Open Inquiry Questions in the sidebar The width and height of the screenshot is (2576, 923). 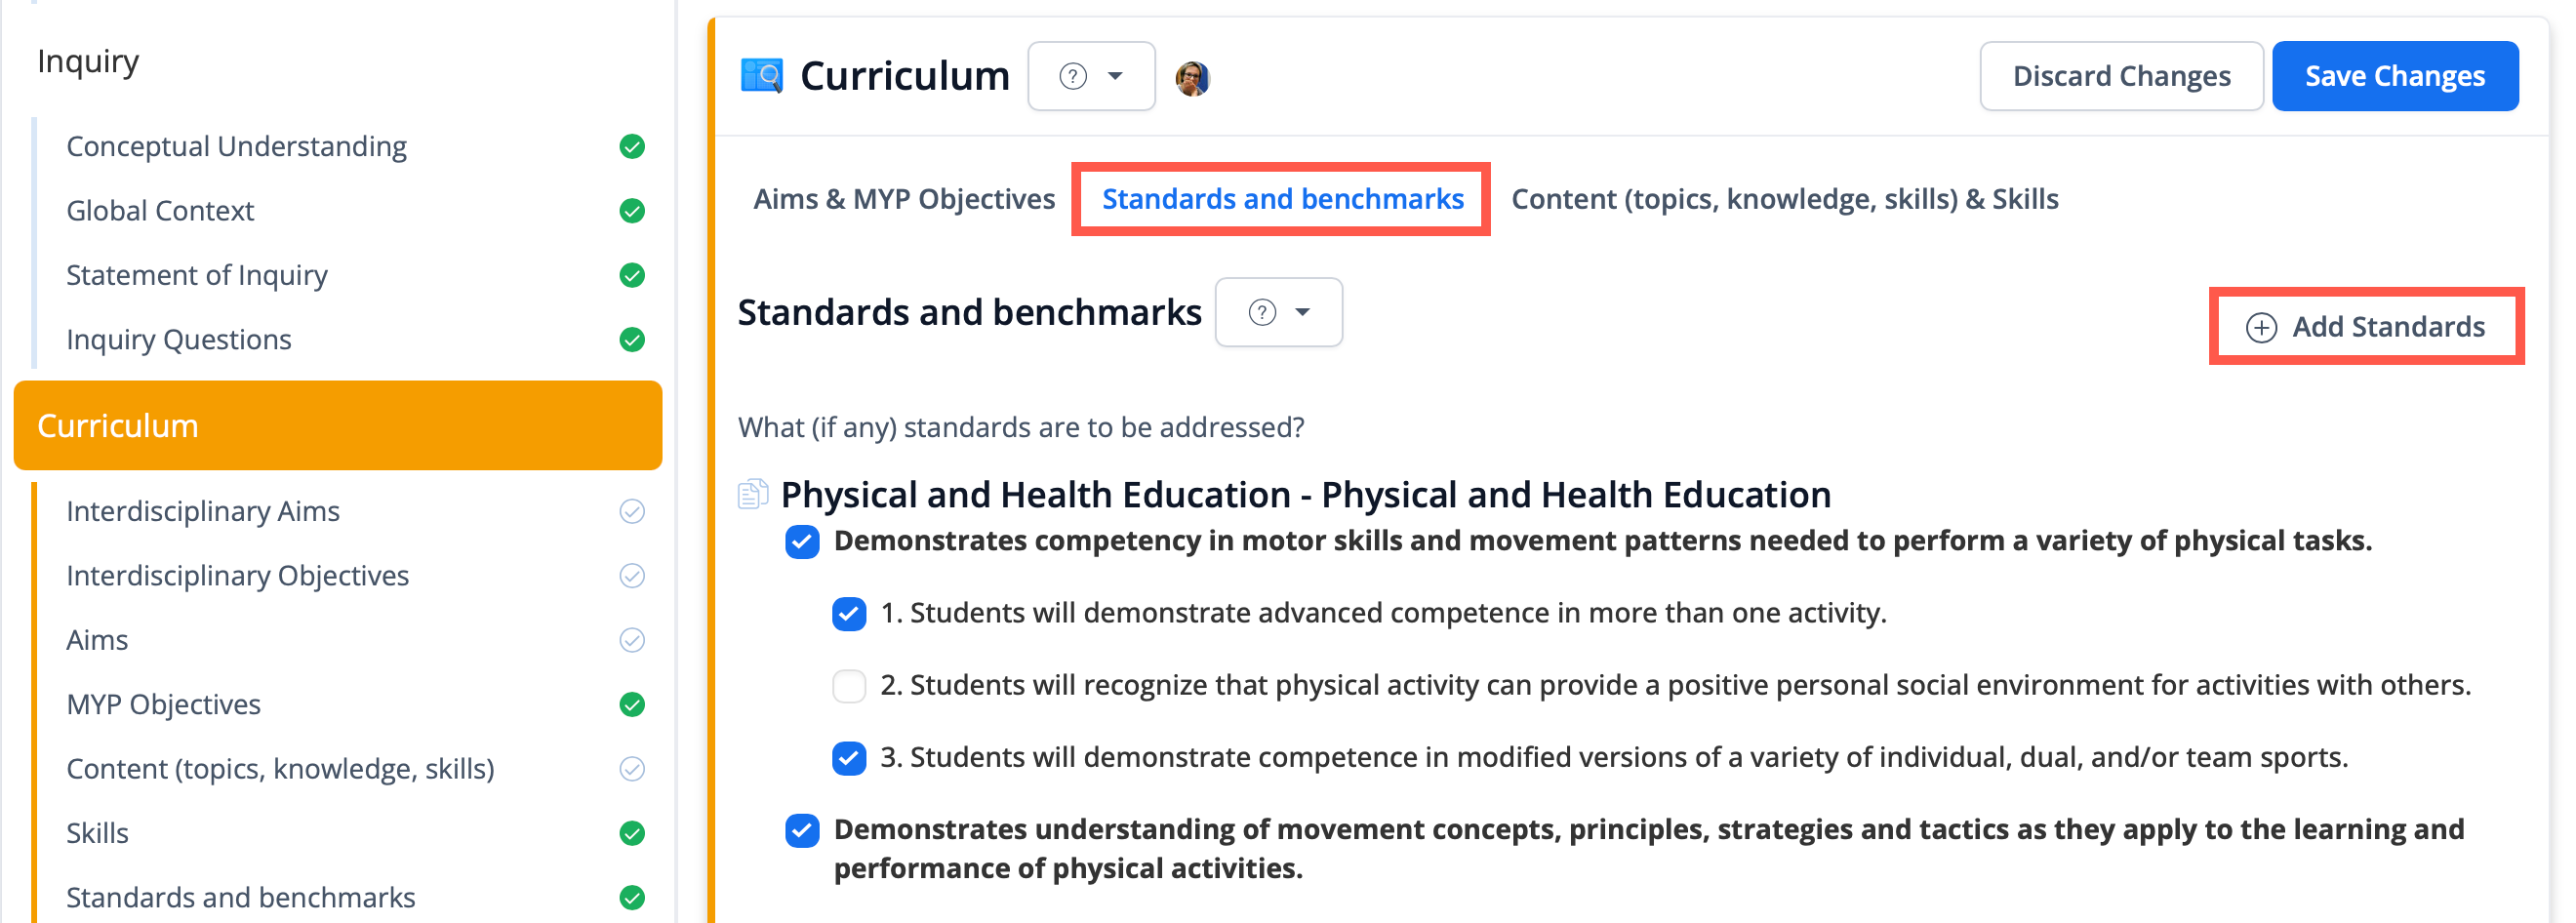(179, 340)
